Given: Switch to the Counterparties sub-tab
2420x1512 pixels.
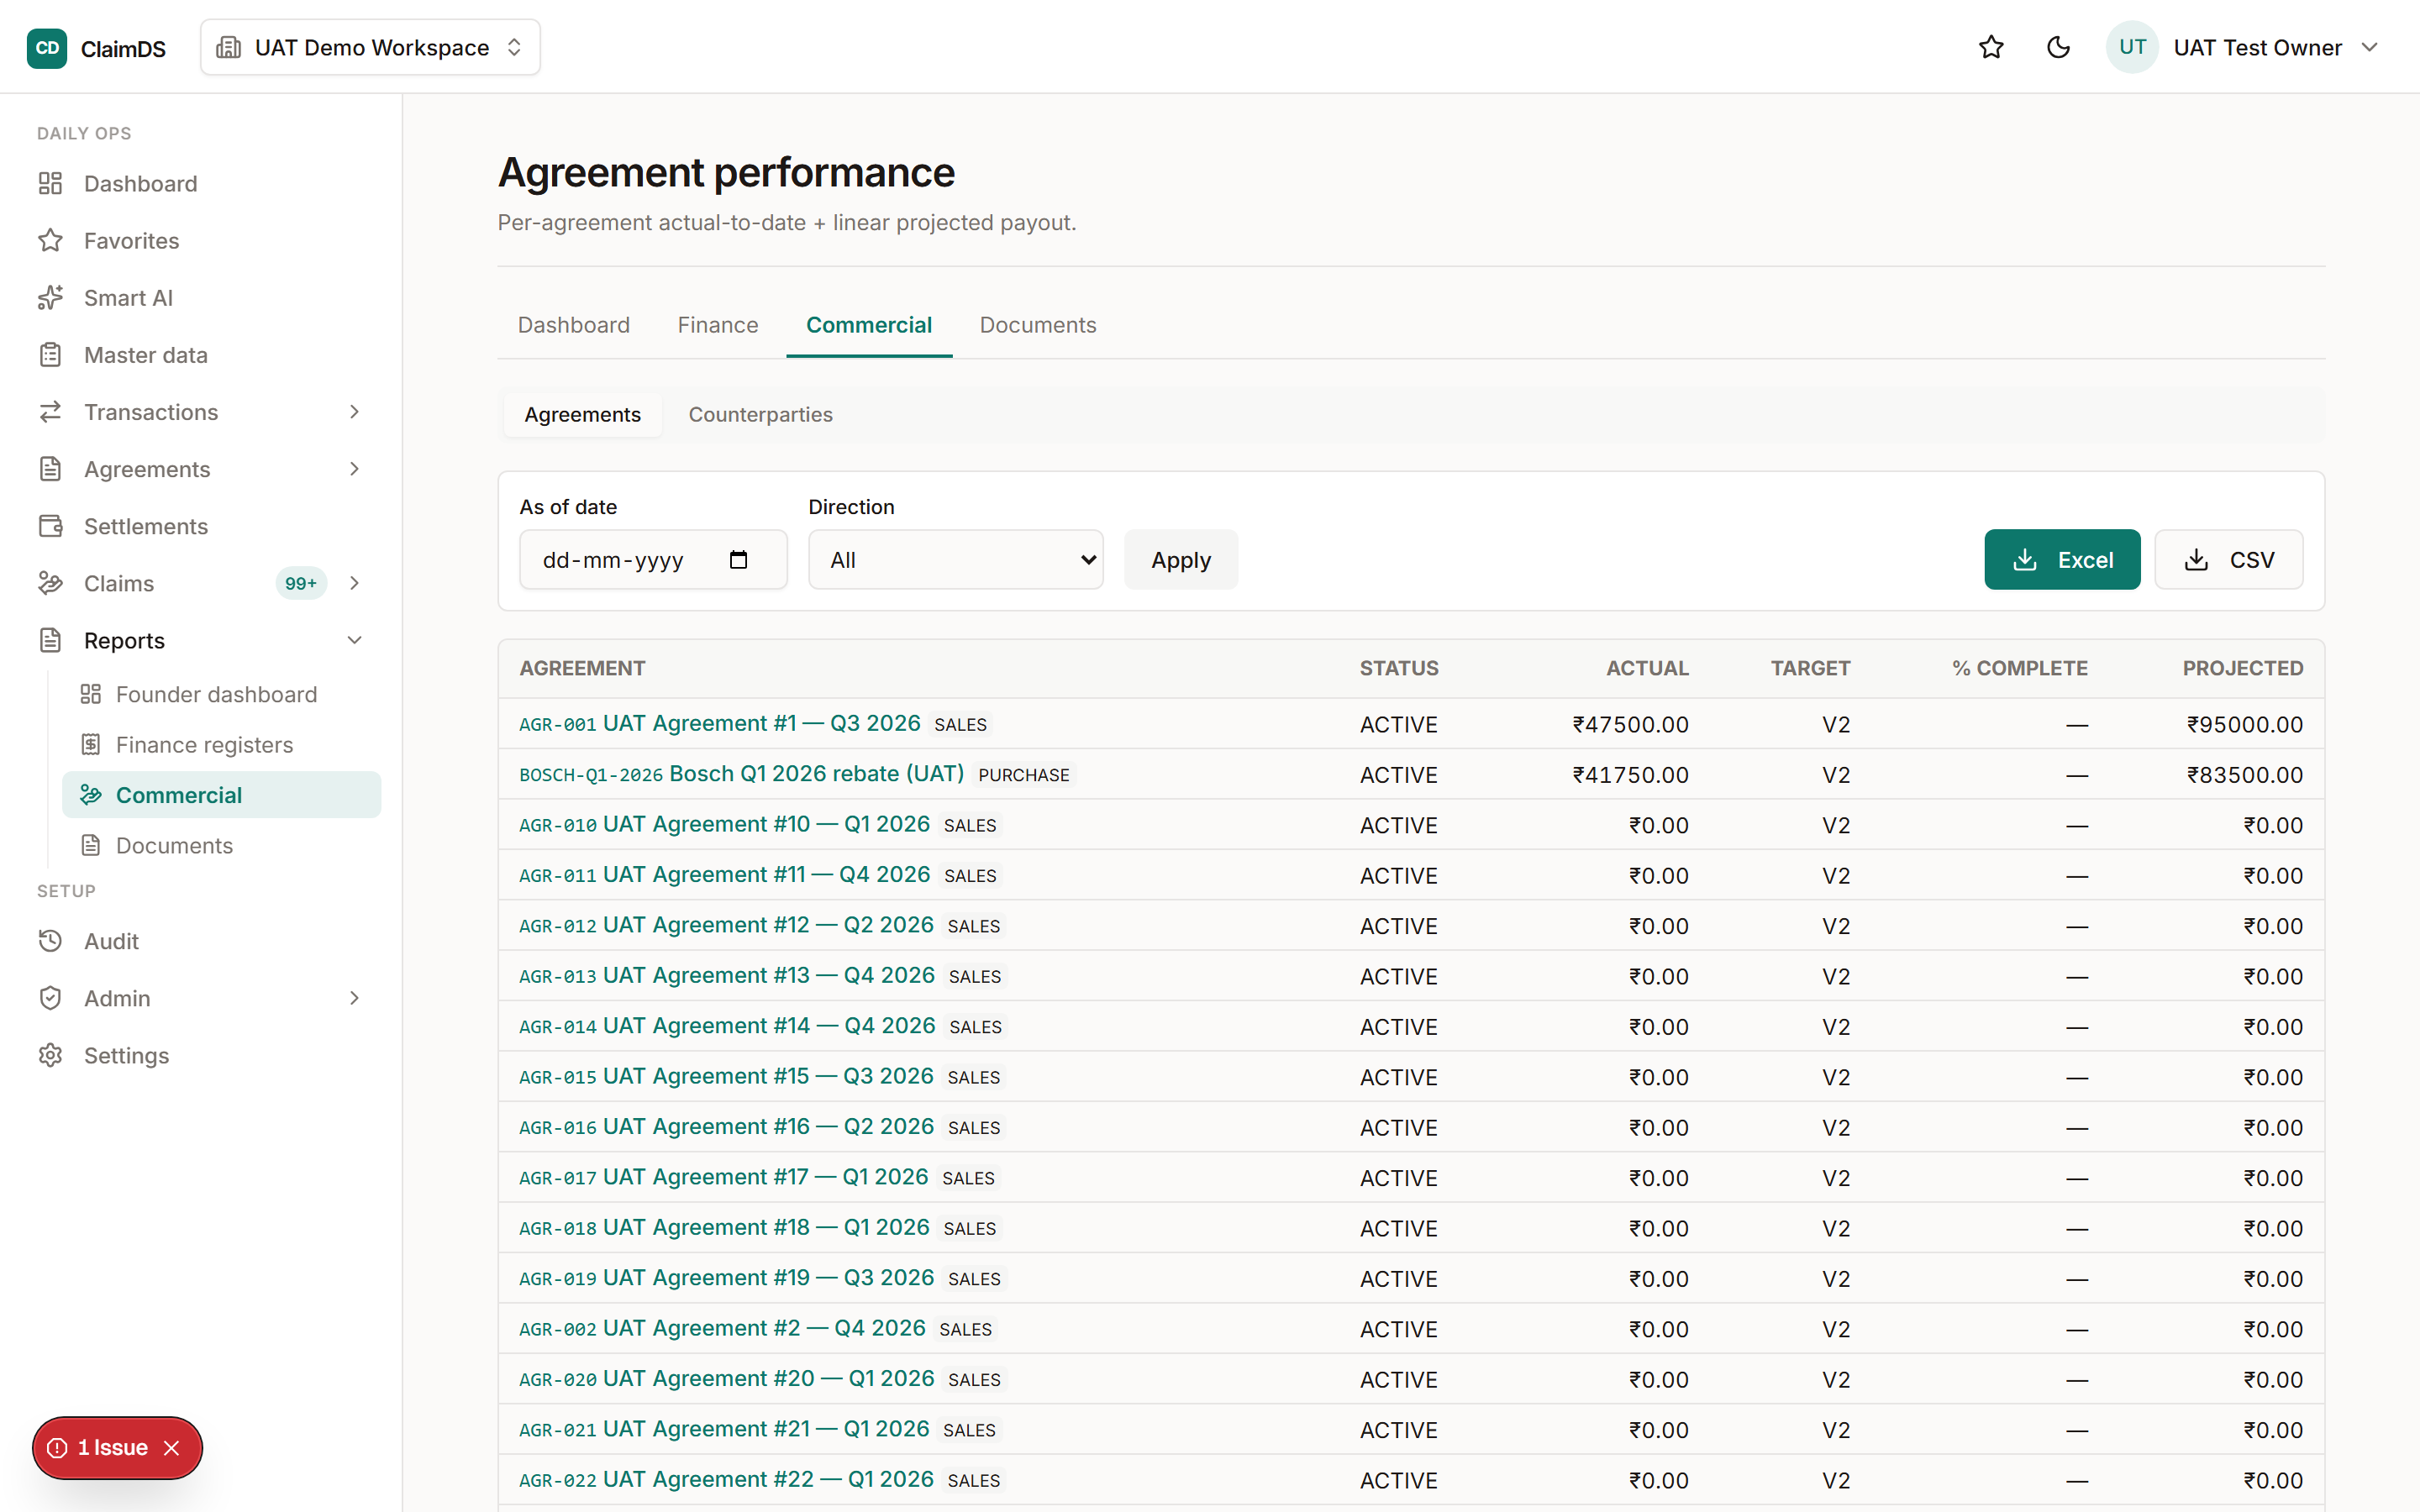Looking at the screenshot, I should coord(761,414).
